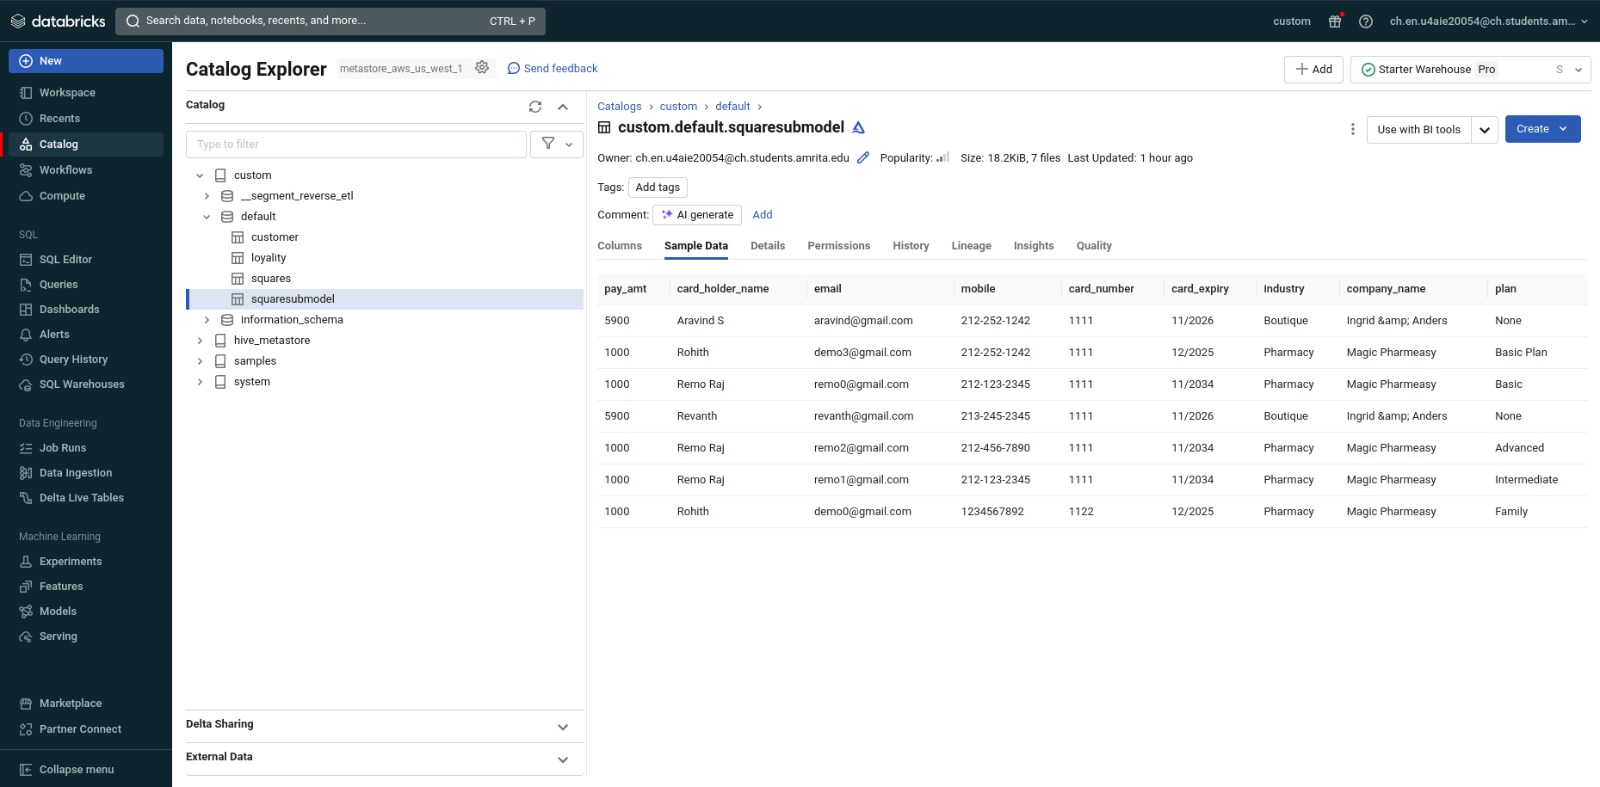This screenshot has width=1600, height=787.
Task: Open the Create dropdown button
Action: tap(1543, 129)
